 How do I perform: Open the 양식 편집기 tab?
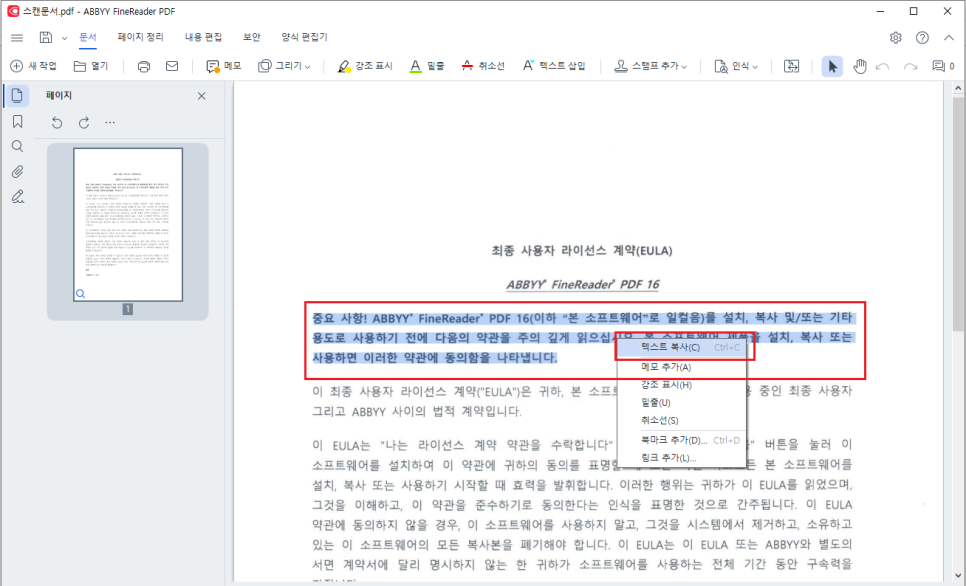(x=304, y=37)
